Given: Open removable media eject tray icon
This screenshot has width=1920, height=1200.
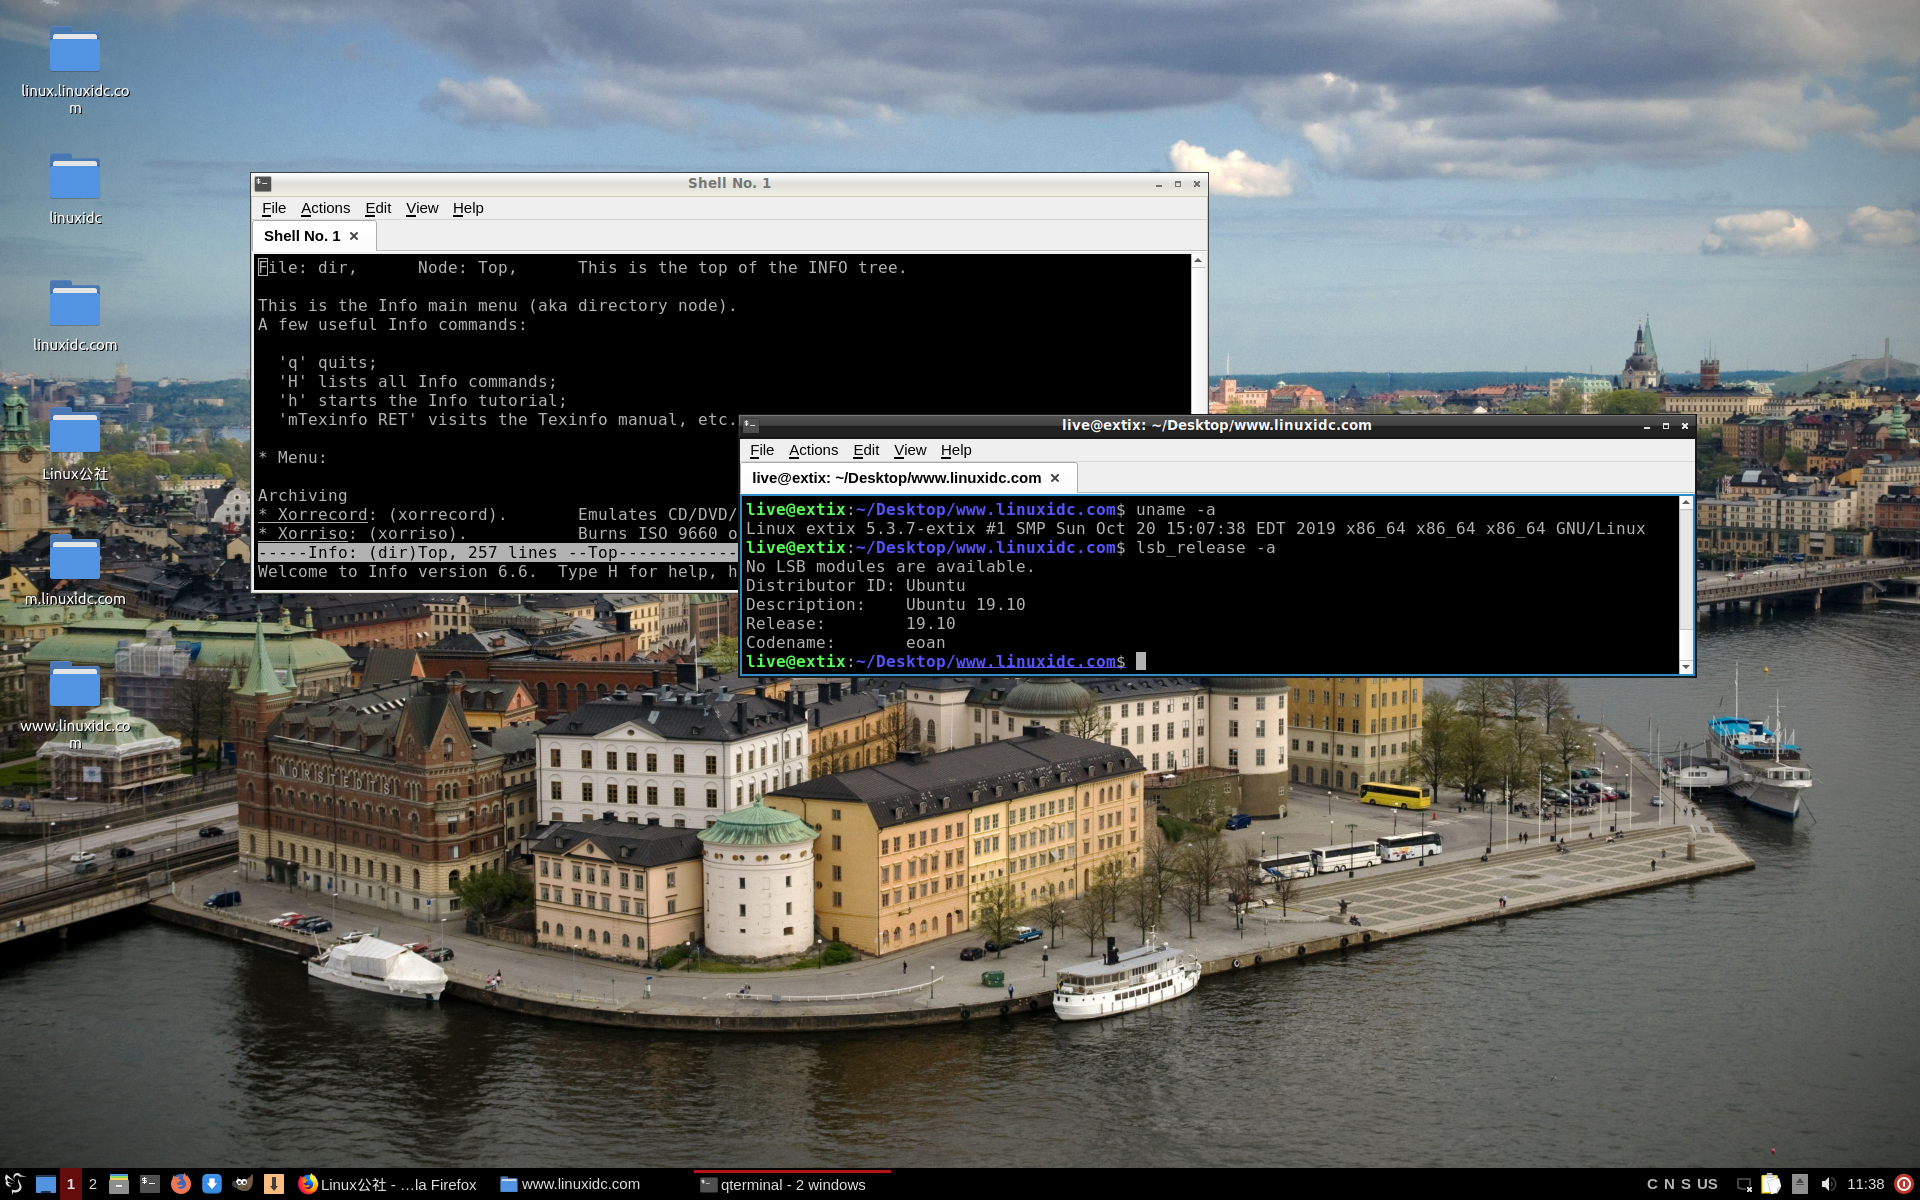Looking at the screenshot, I should pos(1800,1184).
